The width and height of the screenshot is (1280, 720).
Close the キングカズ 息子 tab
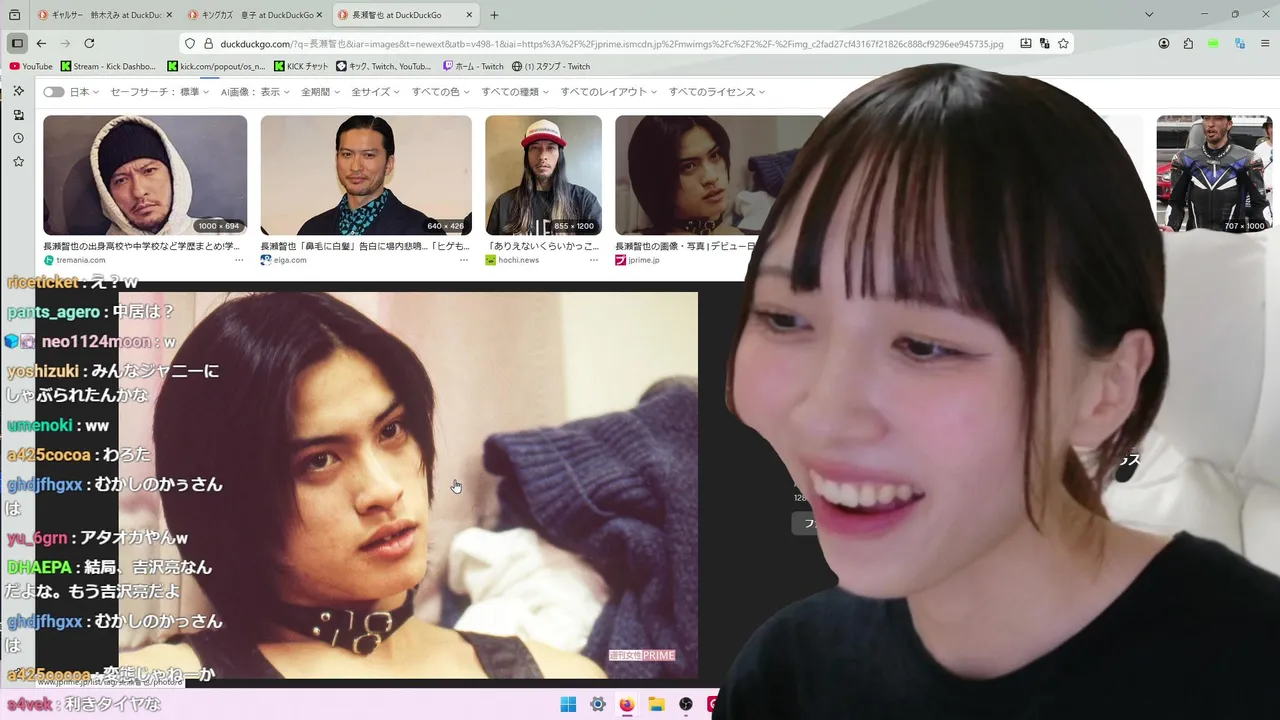coord(320,15)
